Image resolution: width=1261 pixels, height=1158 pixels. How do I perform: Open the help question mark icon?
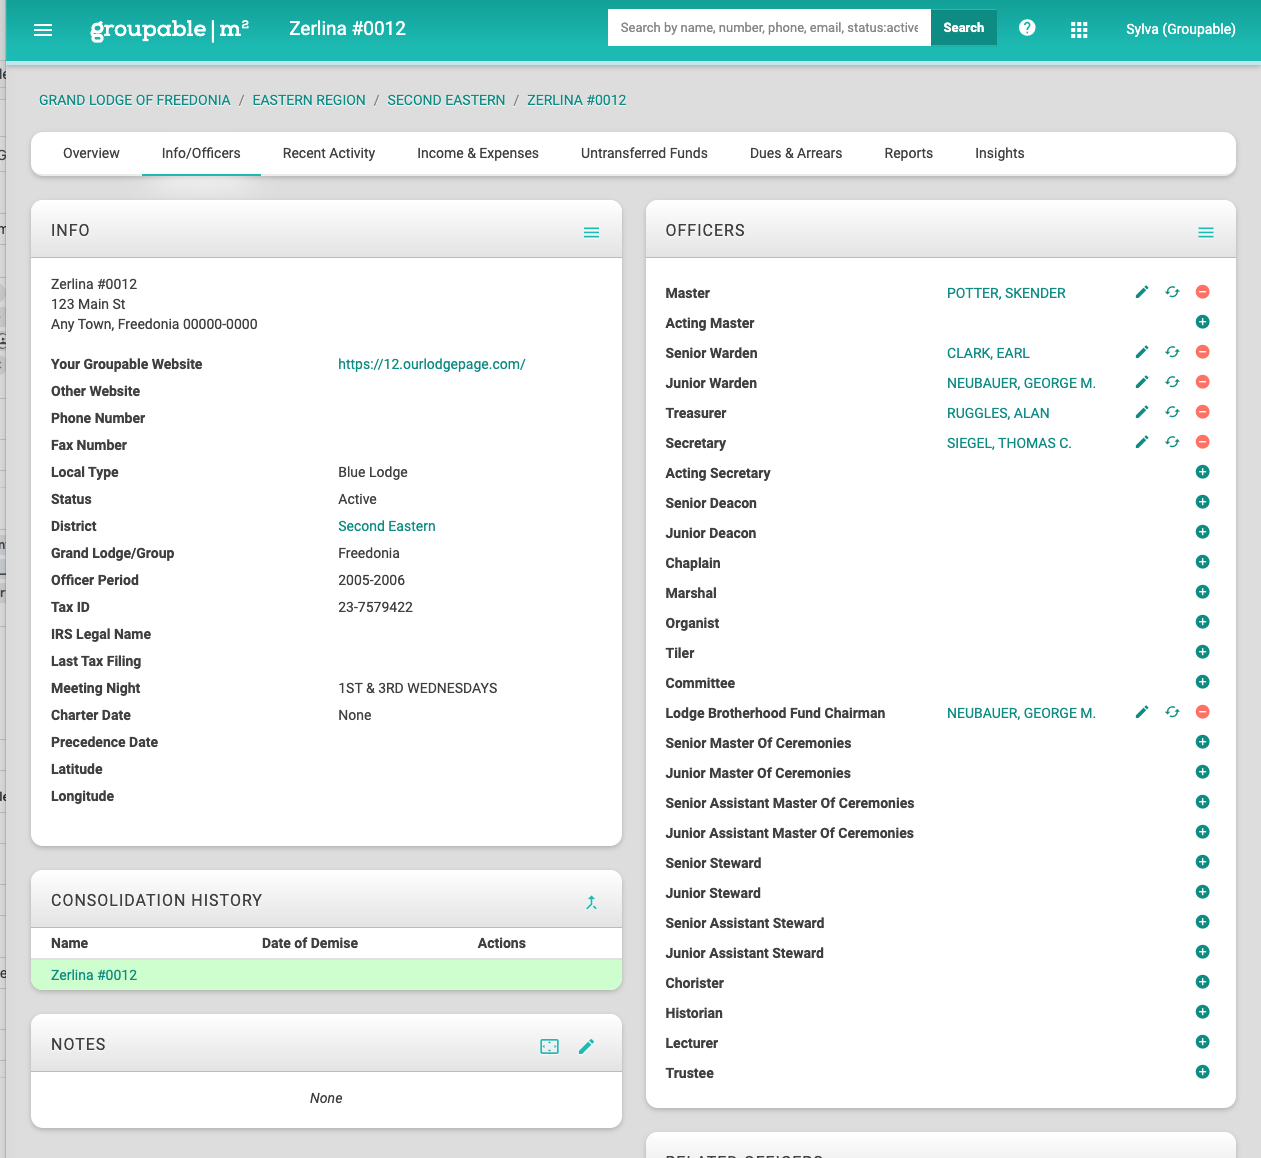[x=1027, y=28]
